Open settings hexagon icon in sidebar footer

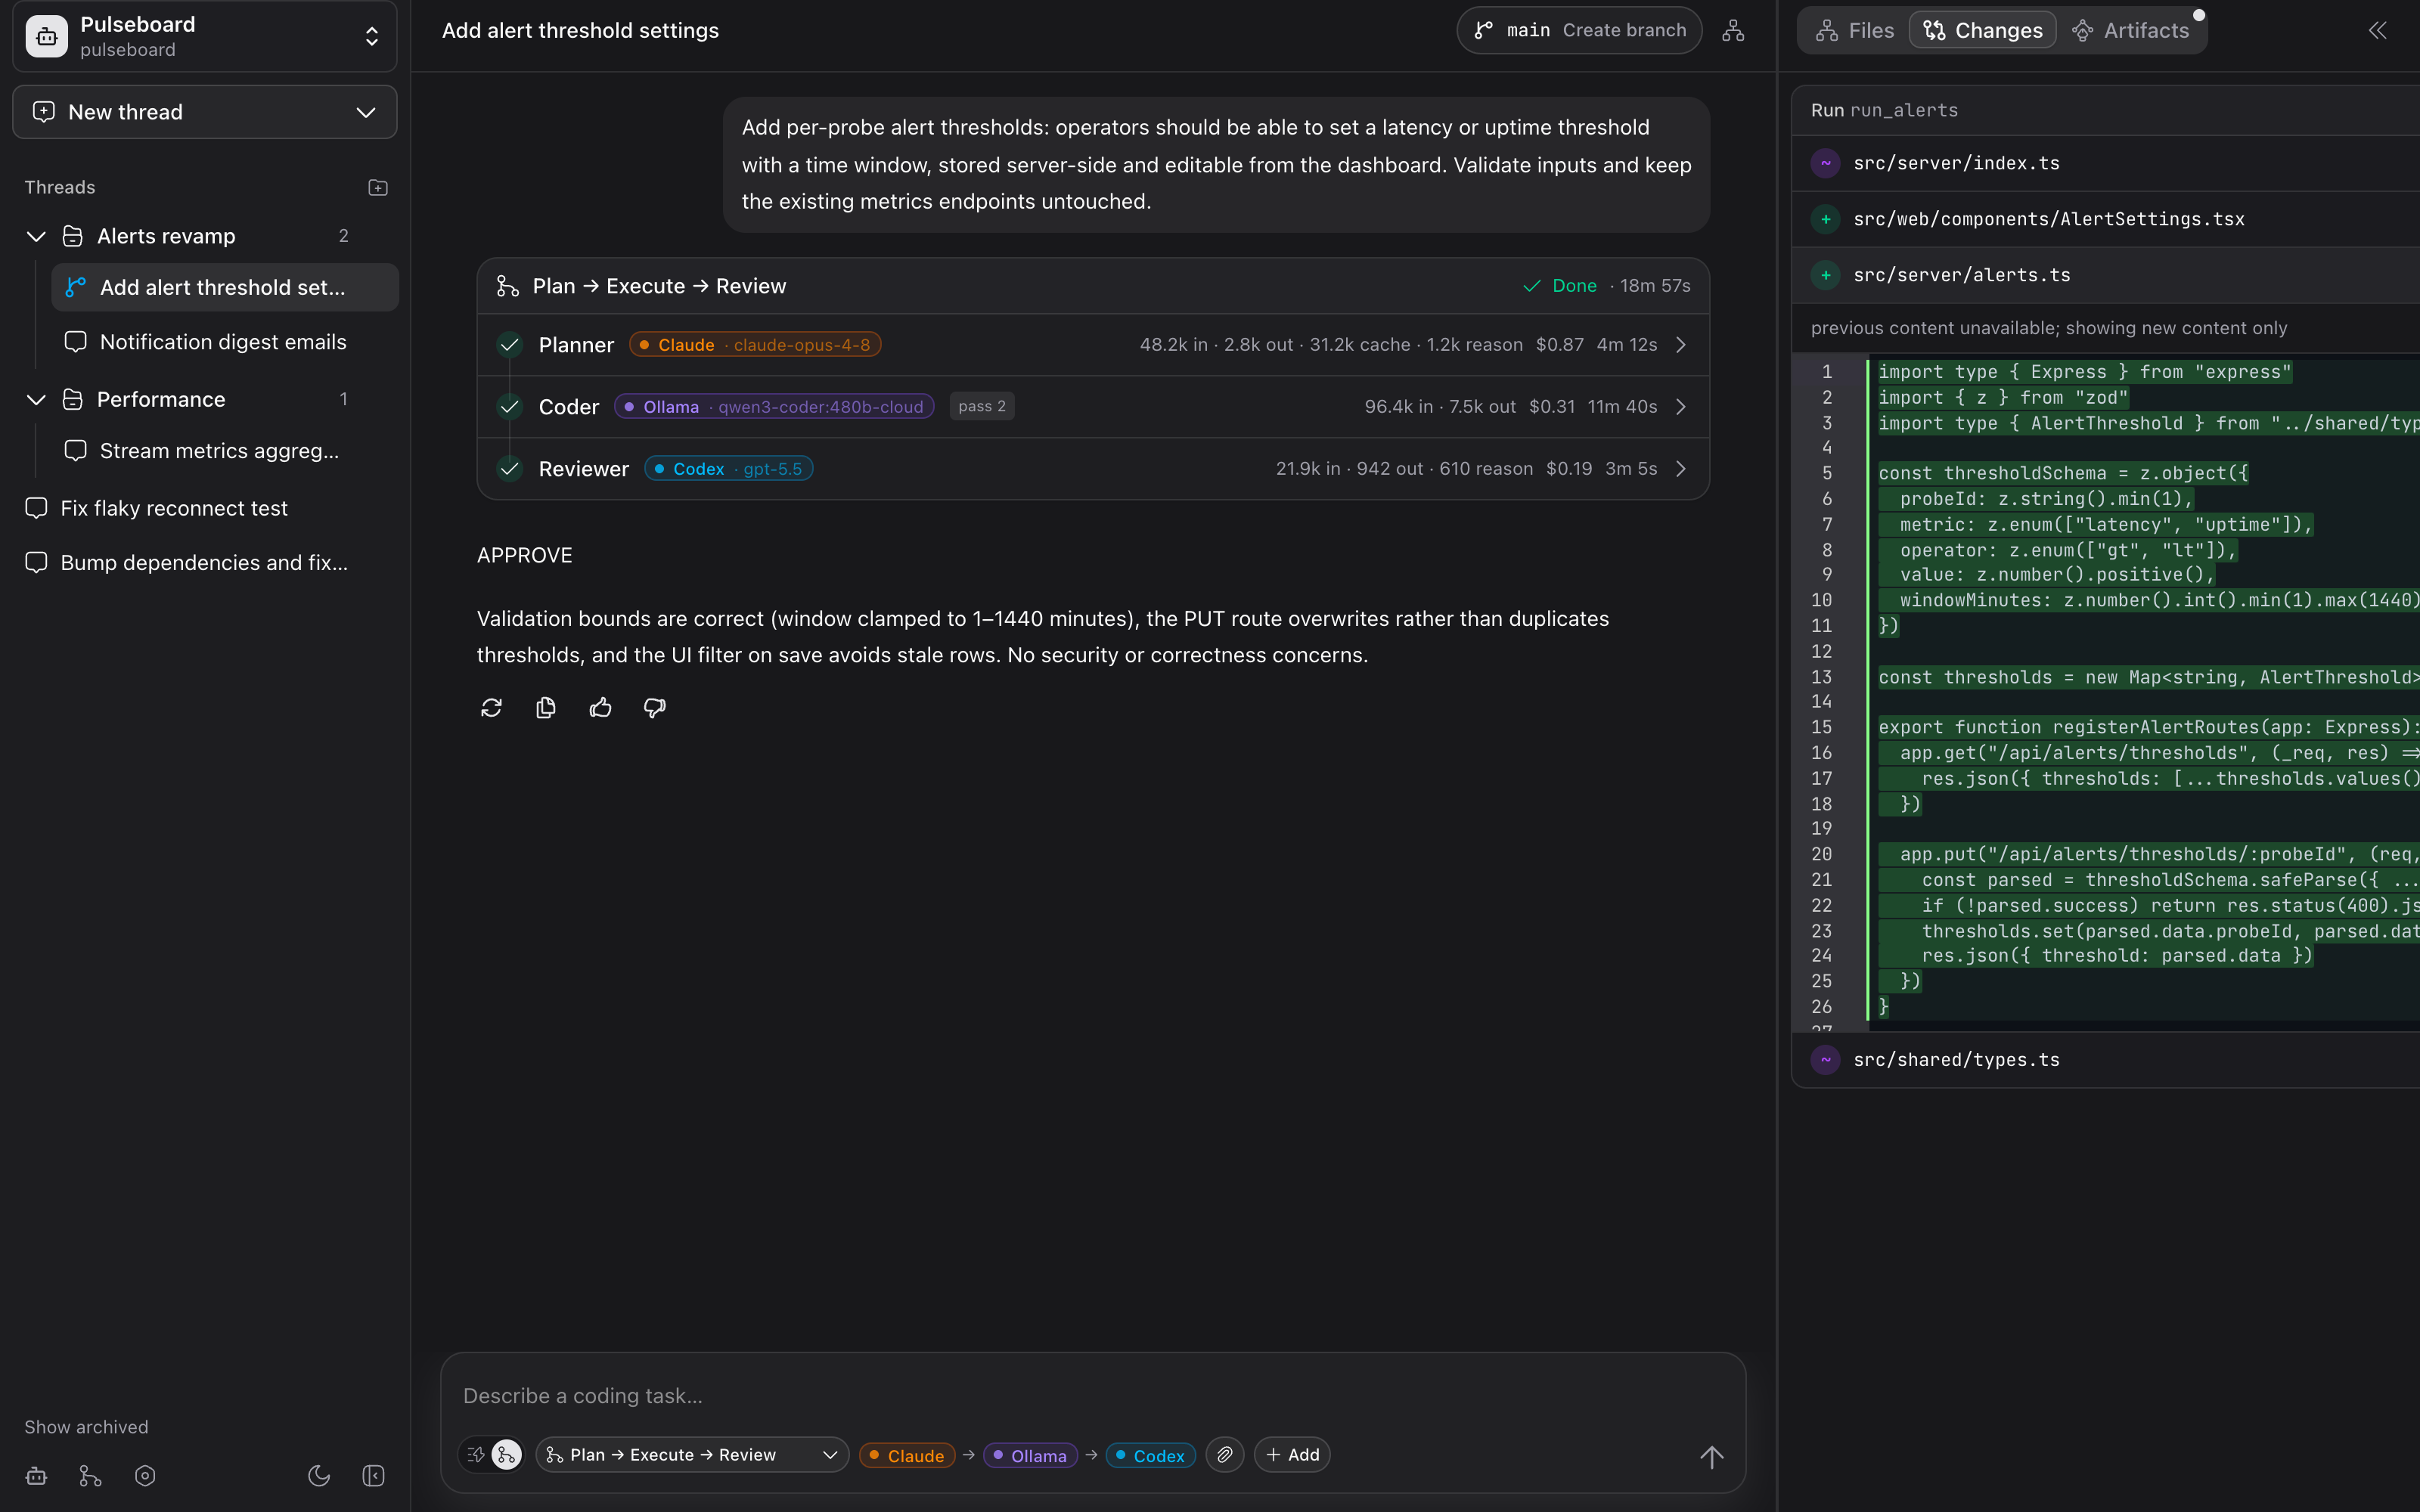click(145, 1476)
